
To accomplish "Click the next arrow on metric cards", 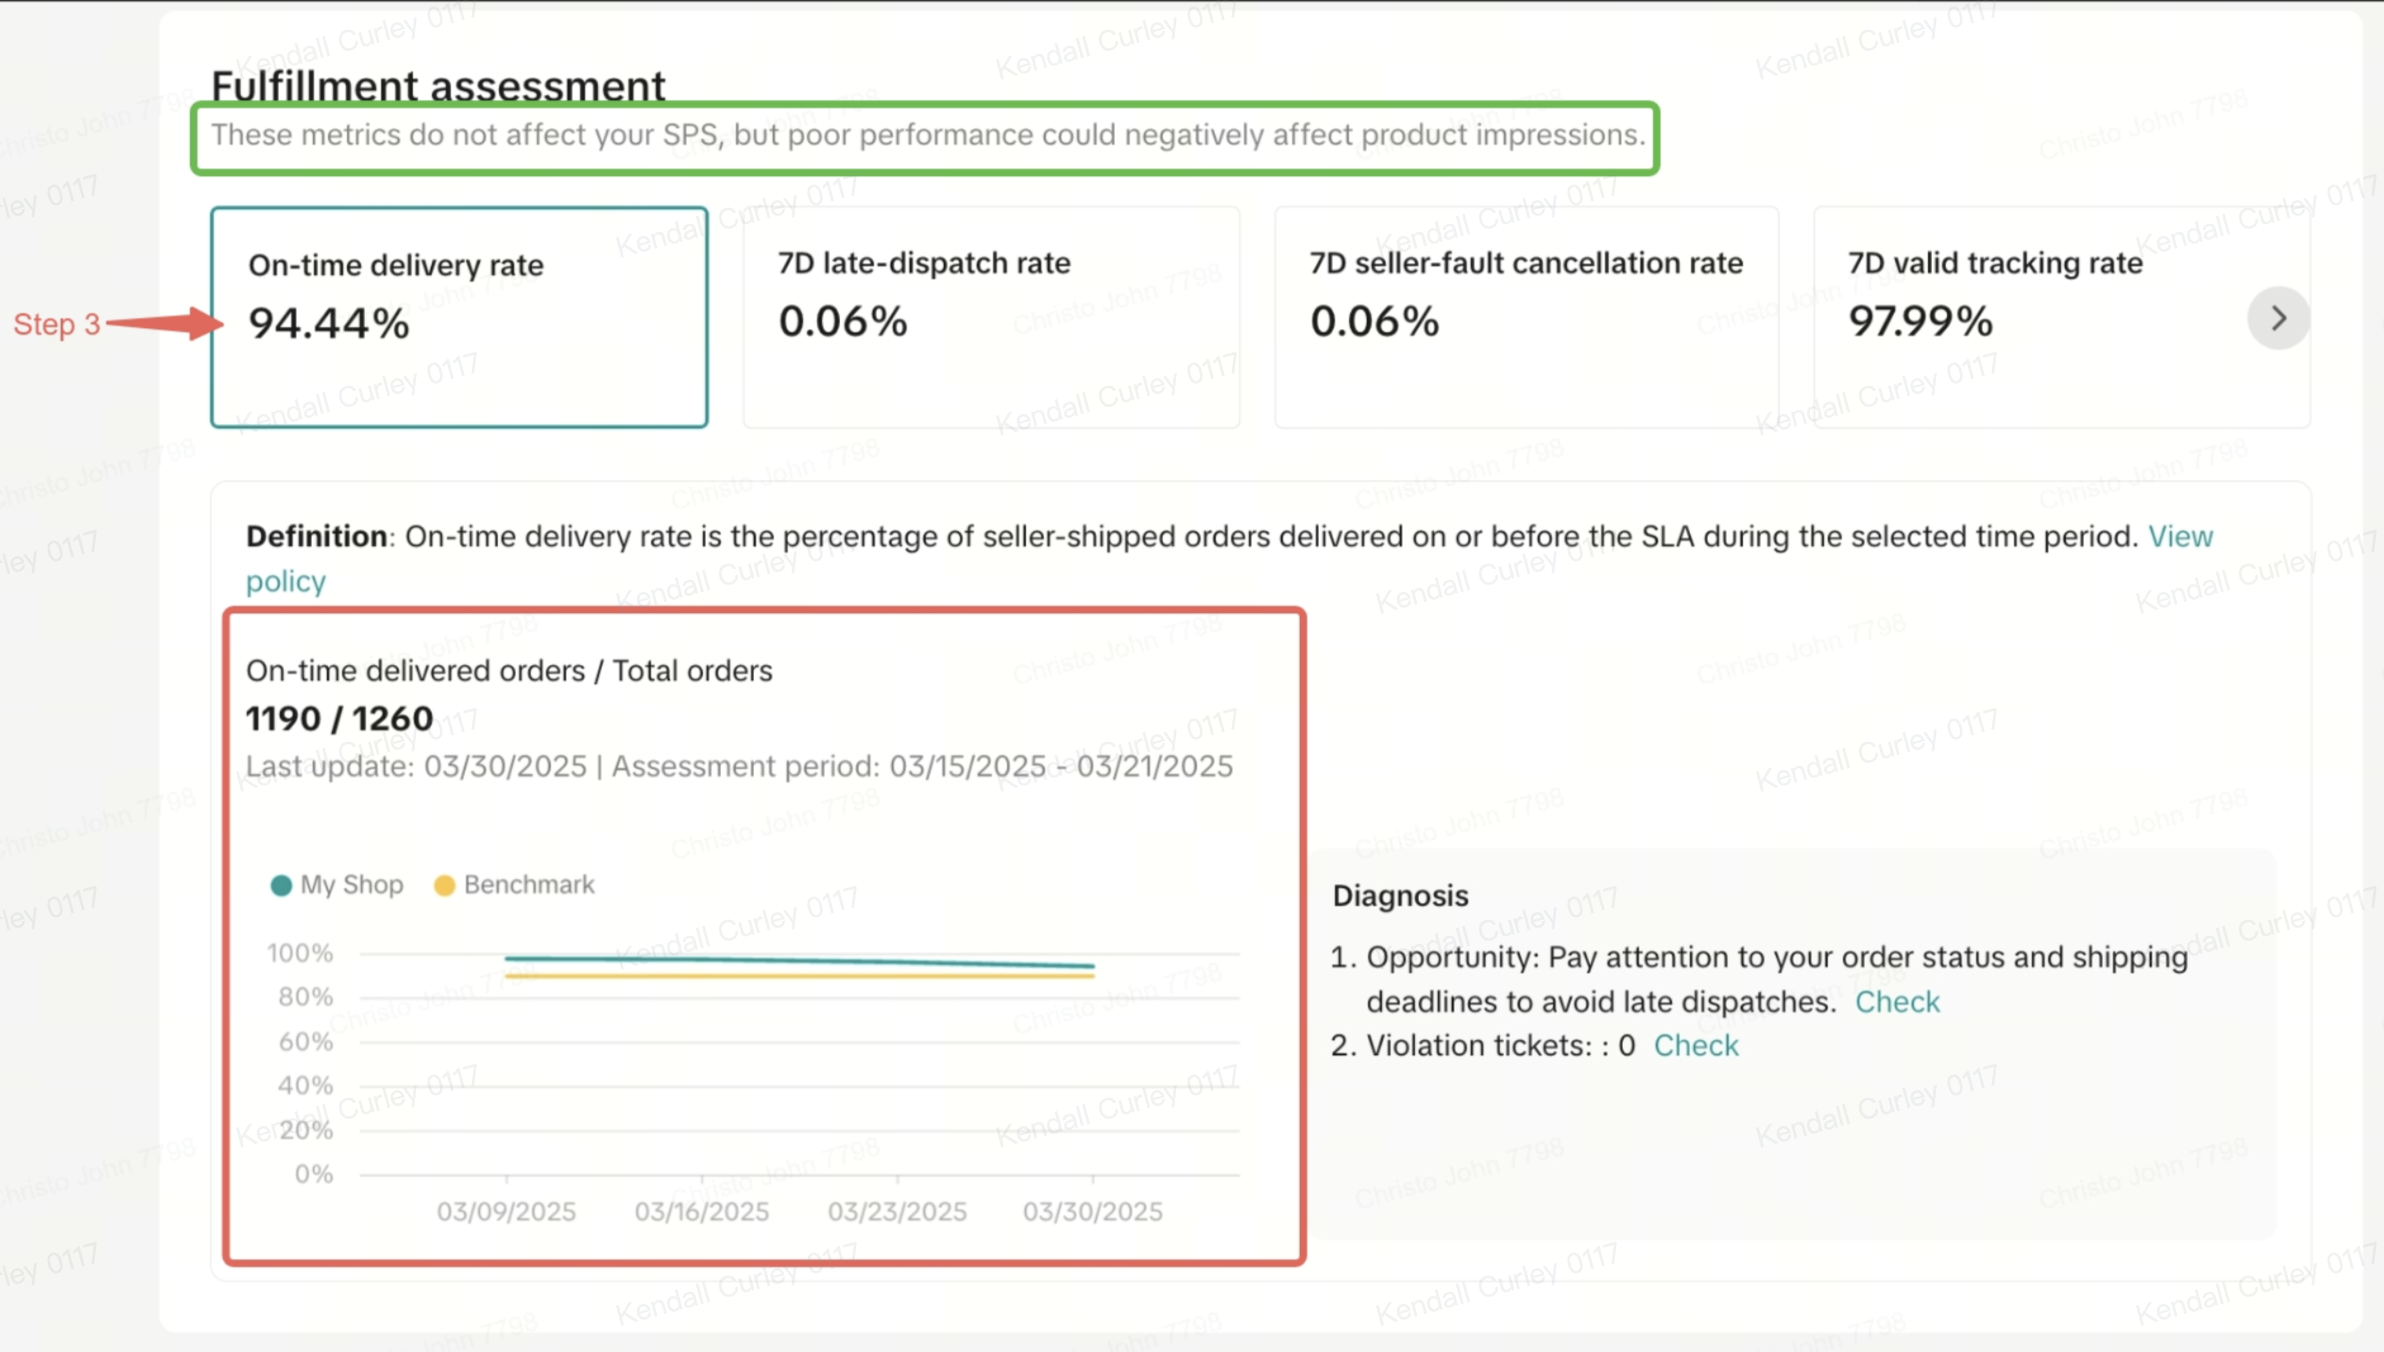I will 2278,319.
